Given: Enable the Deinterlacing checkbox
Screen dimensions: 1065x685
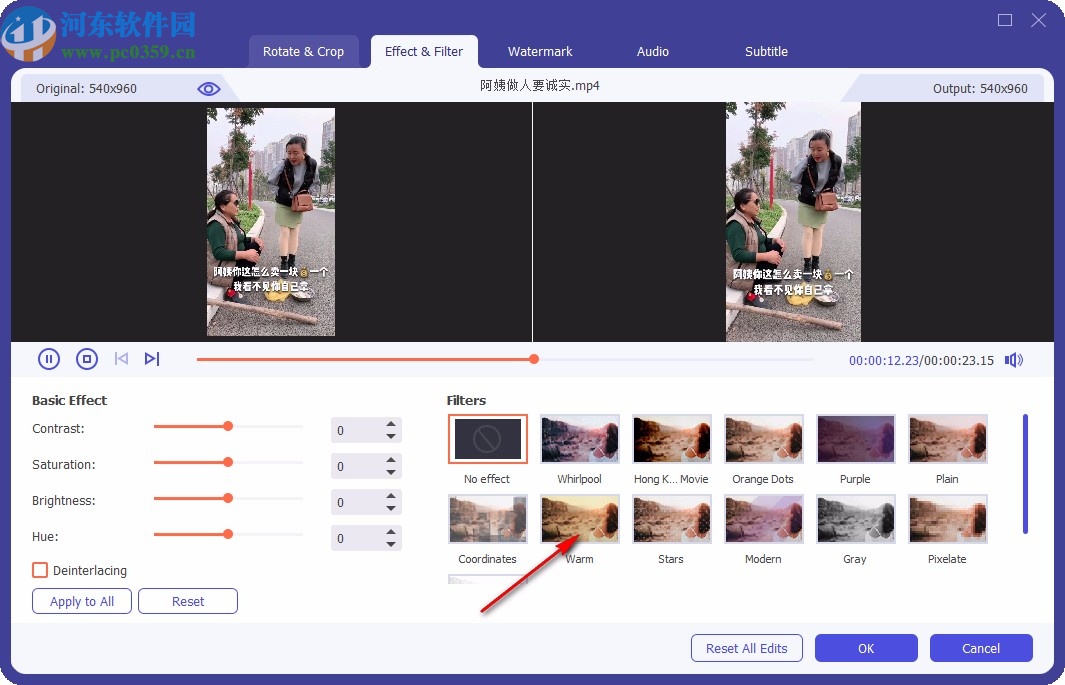Looking at the screenshot, I should [40, 570].
